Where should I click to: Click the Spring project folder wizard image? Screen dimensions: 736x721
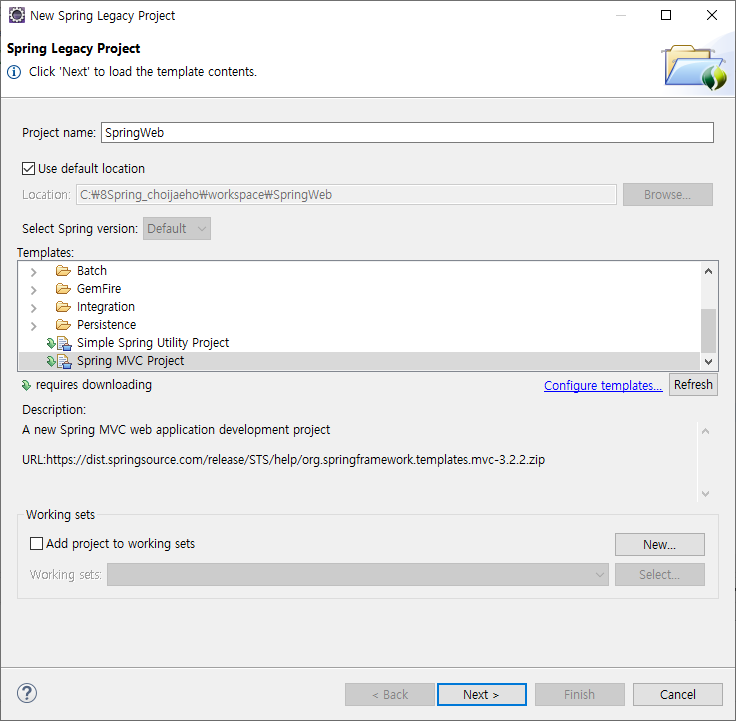click(x=695, y=67)
